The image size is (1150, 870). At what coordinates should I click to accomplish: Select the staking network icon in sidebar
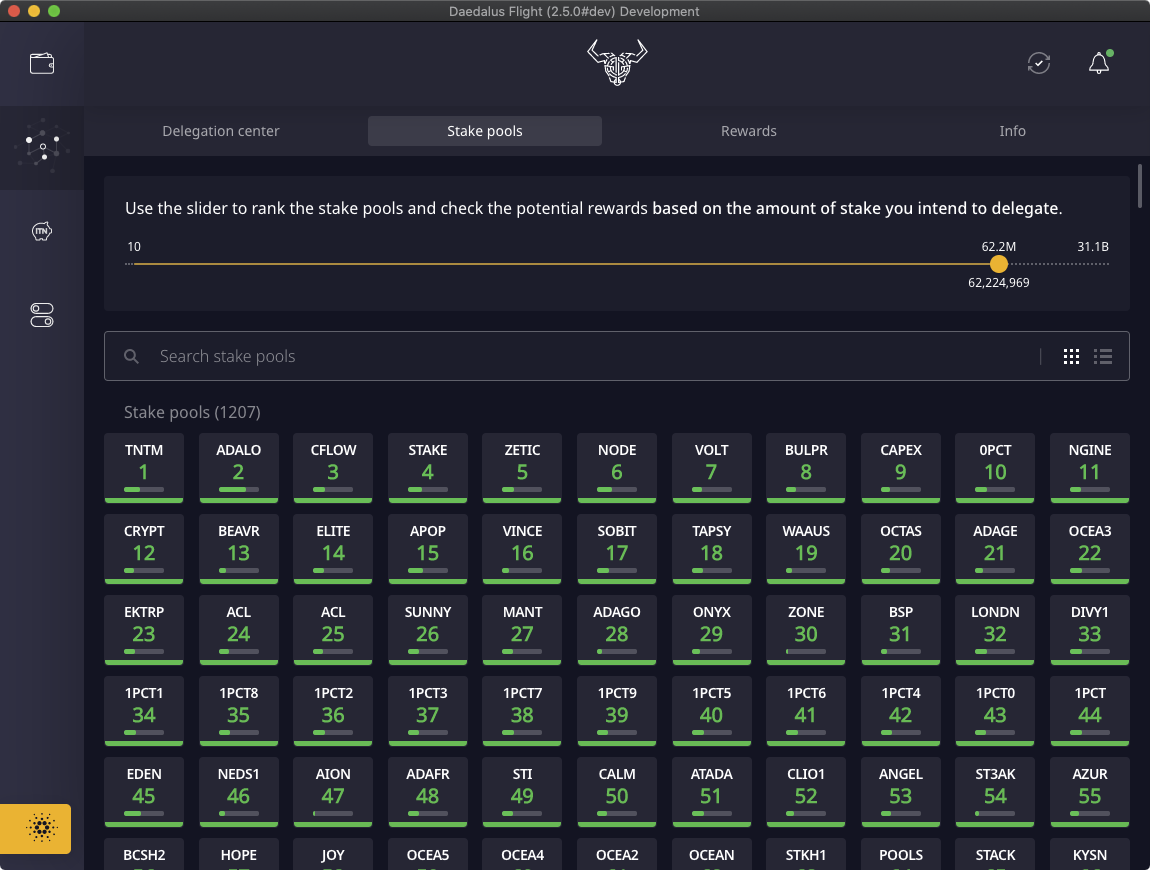pos(42,147)
